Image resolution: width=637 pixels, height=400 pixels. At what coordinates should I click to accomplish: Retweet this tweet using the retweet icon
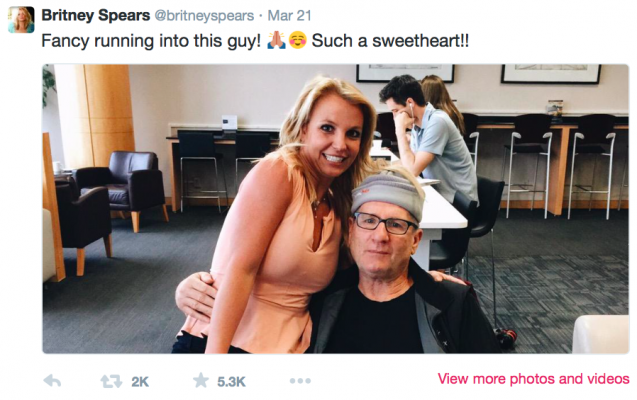pos(112,381)
